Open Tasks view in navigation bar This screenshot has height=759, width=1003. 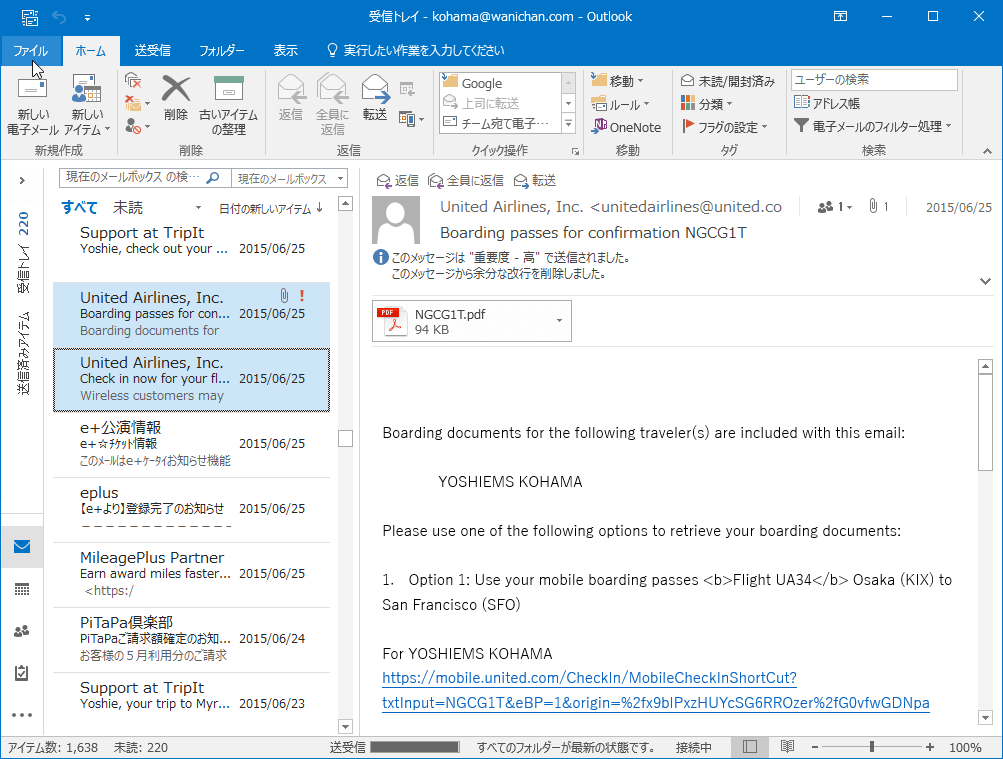[22, 673]
